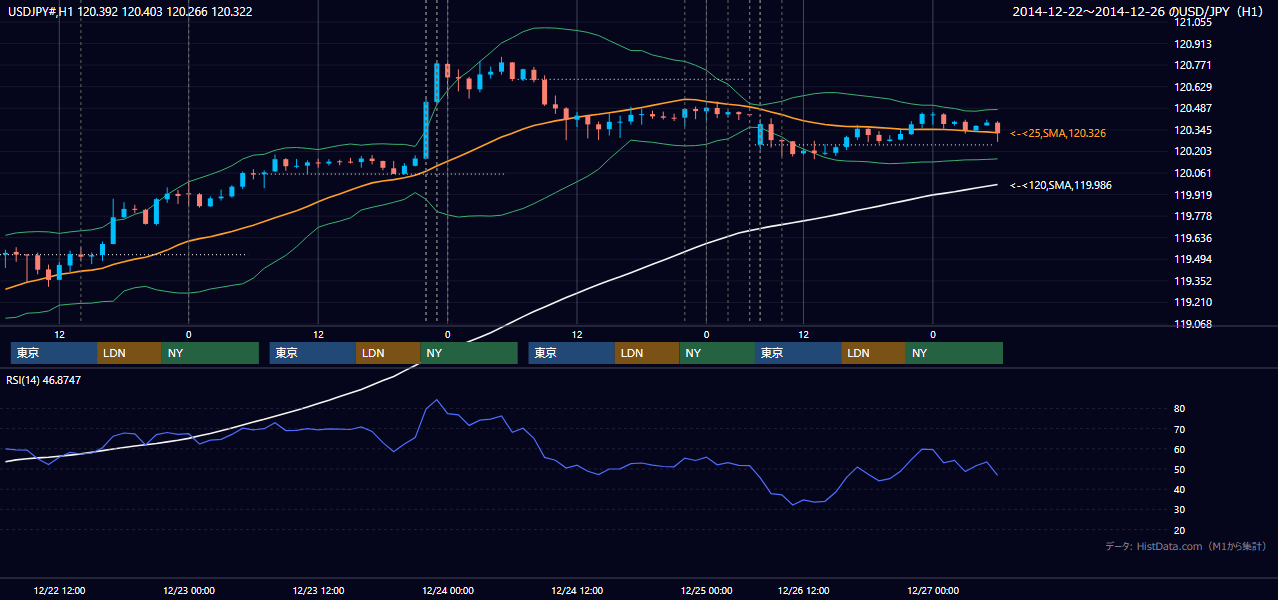Select the rightmost NY session block
The height and width of the screenshot is (600, 1278).
(954, 353)
